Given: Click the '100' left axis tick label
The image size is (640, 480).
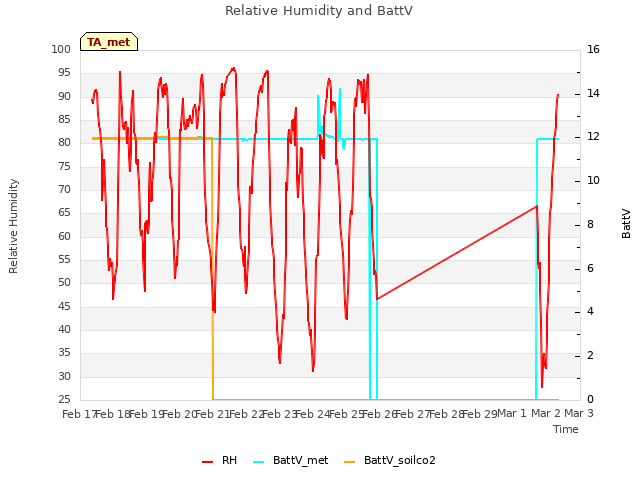Looking at the screenshot, I should click(61, 49).
